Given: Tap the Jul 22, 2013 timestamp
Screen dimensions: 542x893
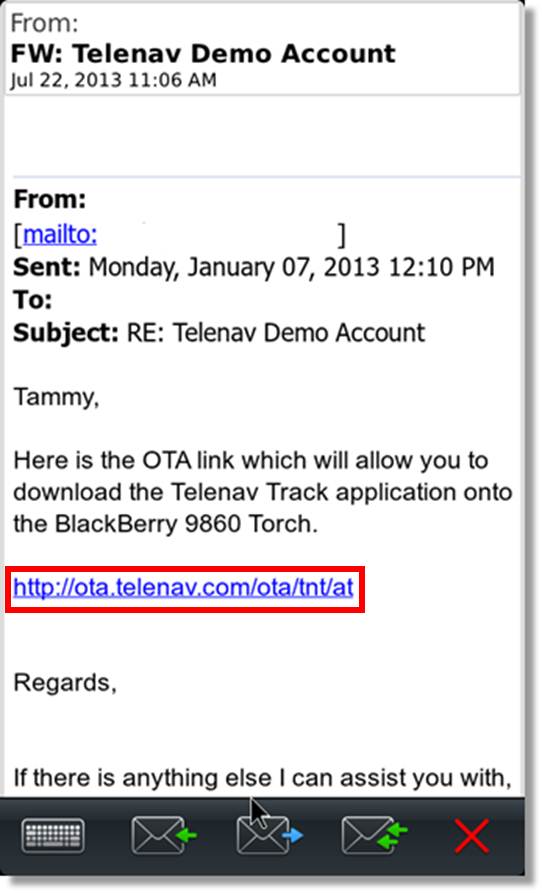Looking at the screenshot, I should tap(113, 80).
